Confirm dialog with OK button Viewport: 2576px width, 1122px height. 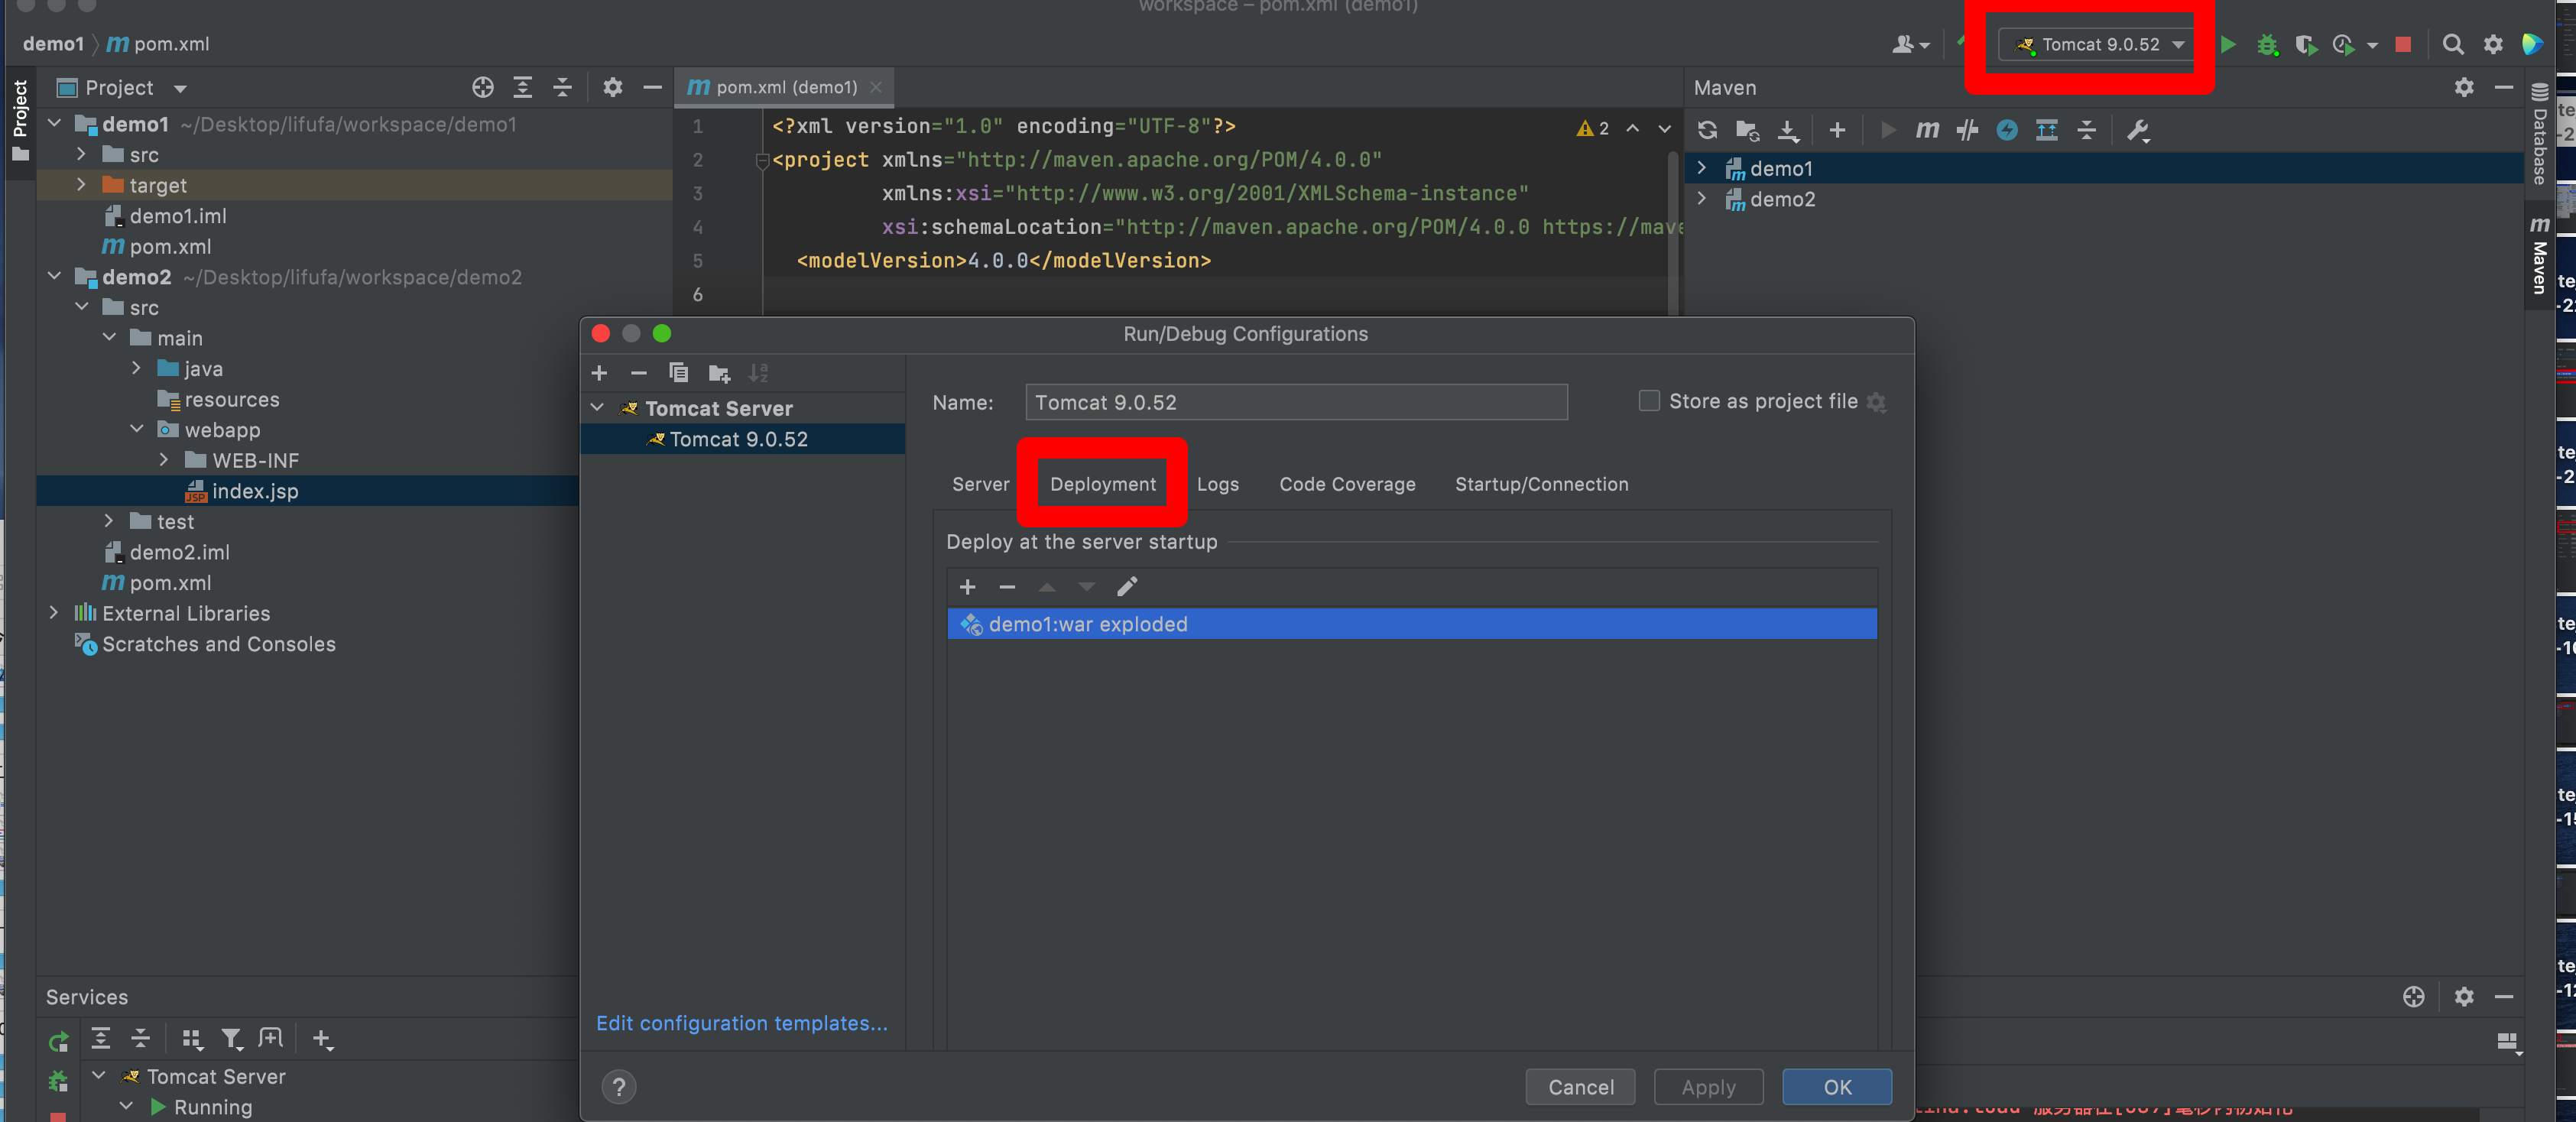(x=1837, y=1087)
